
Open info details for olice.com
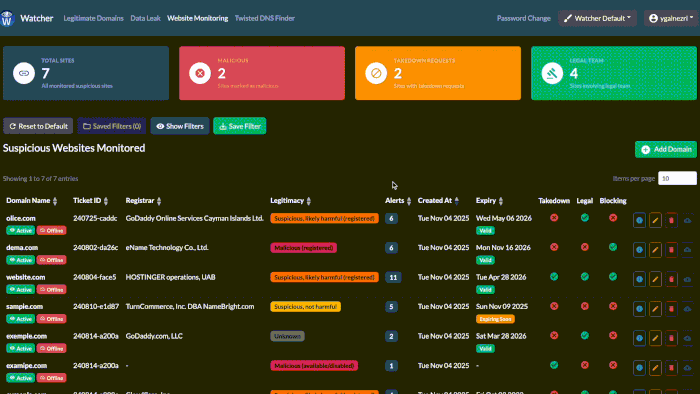pyautogui.click(x=639, y=220)
